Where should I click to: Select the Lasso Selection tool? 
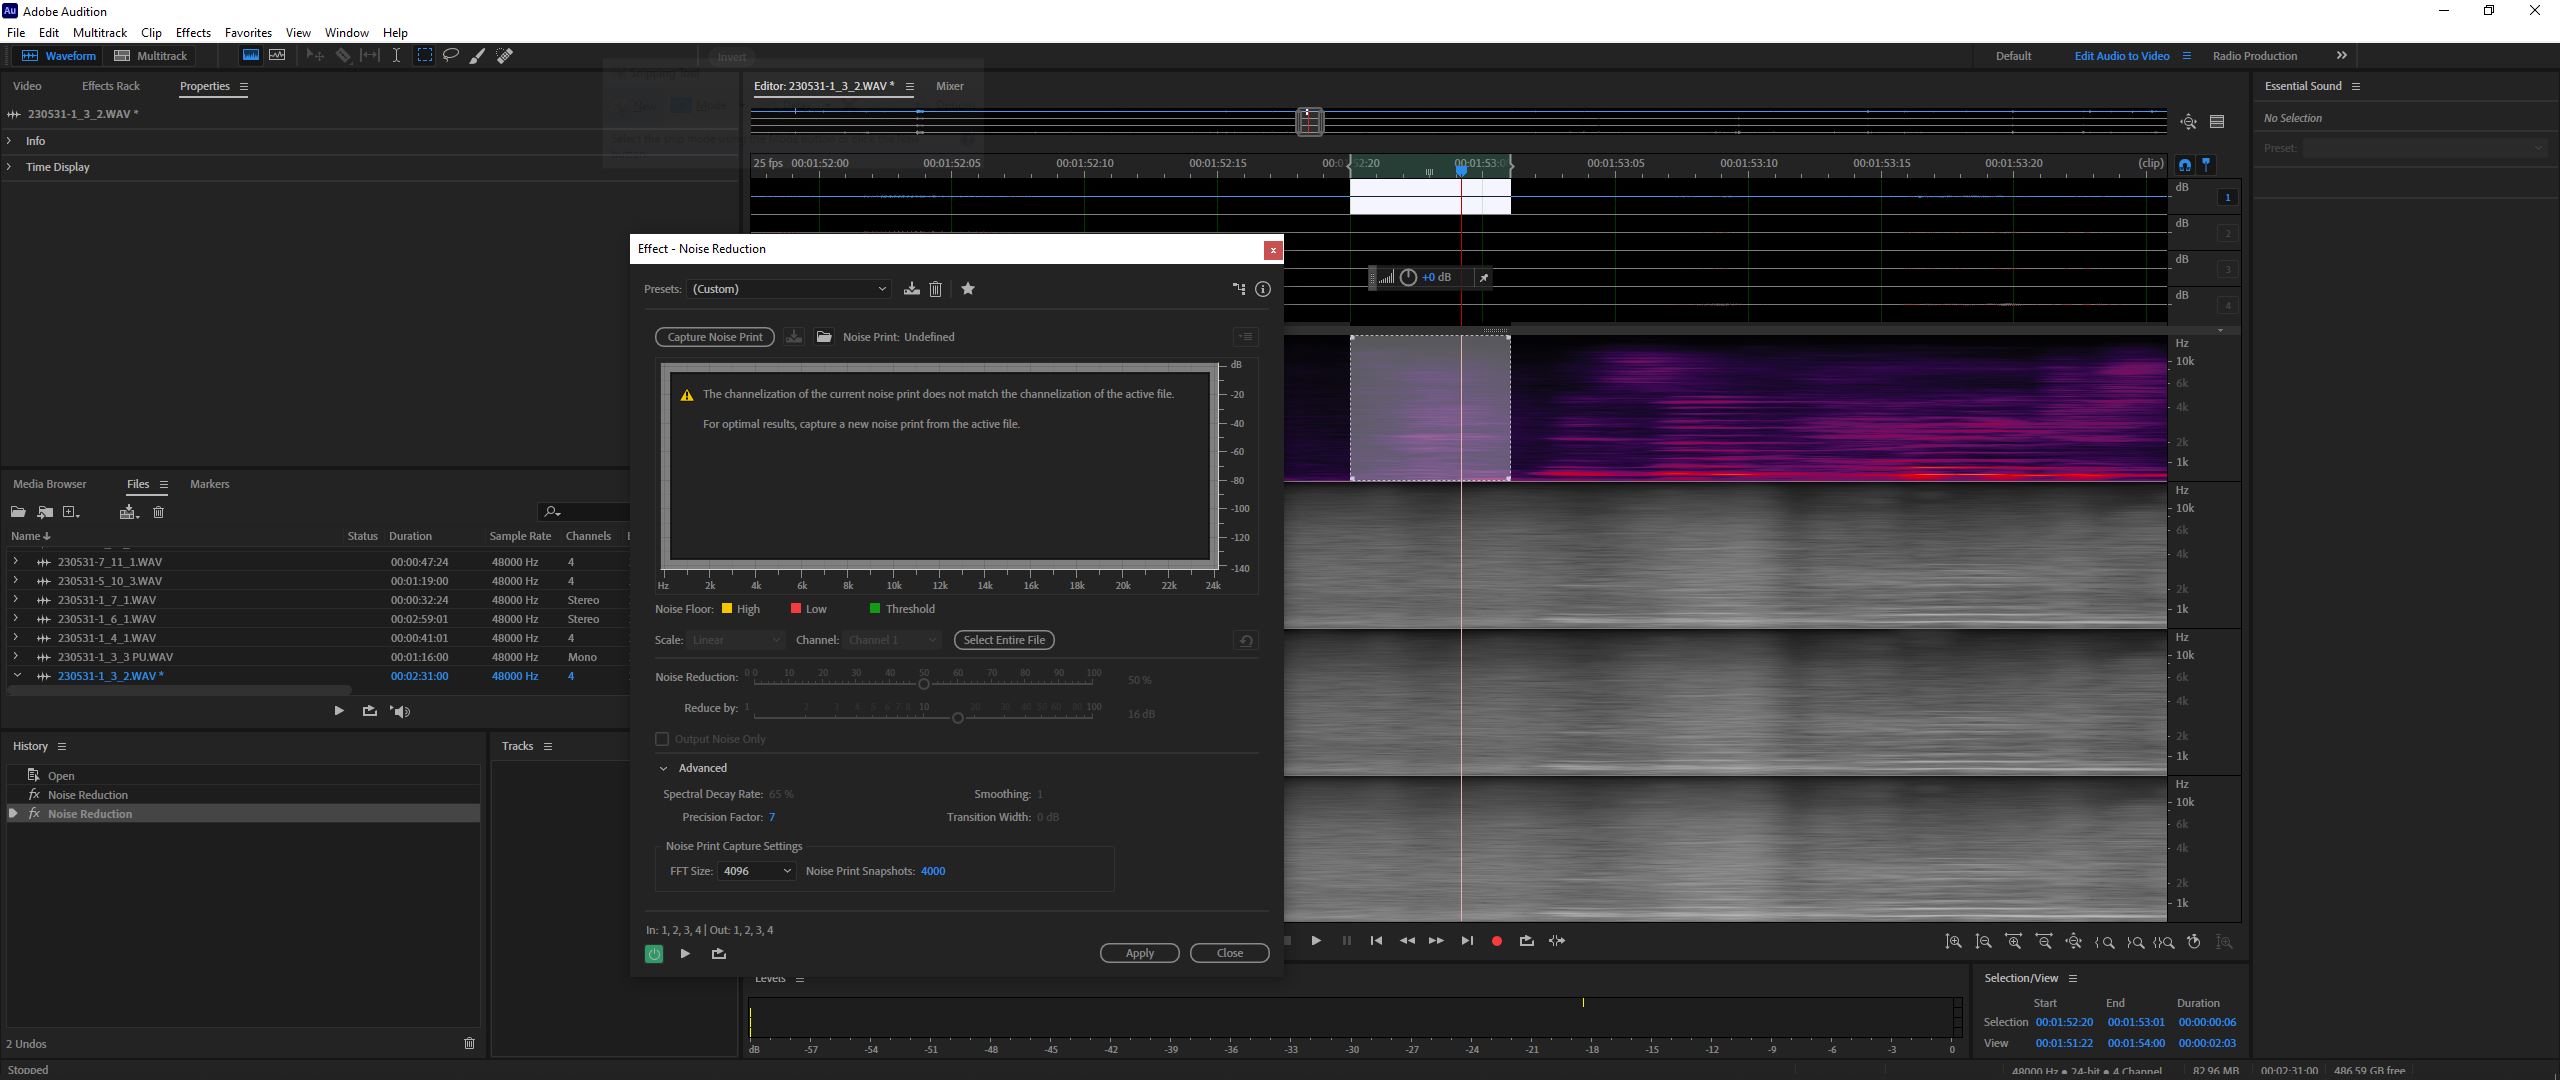point(451,55)
